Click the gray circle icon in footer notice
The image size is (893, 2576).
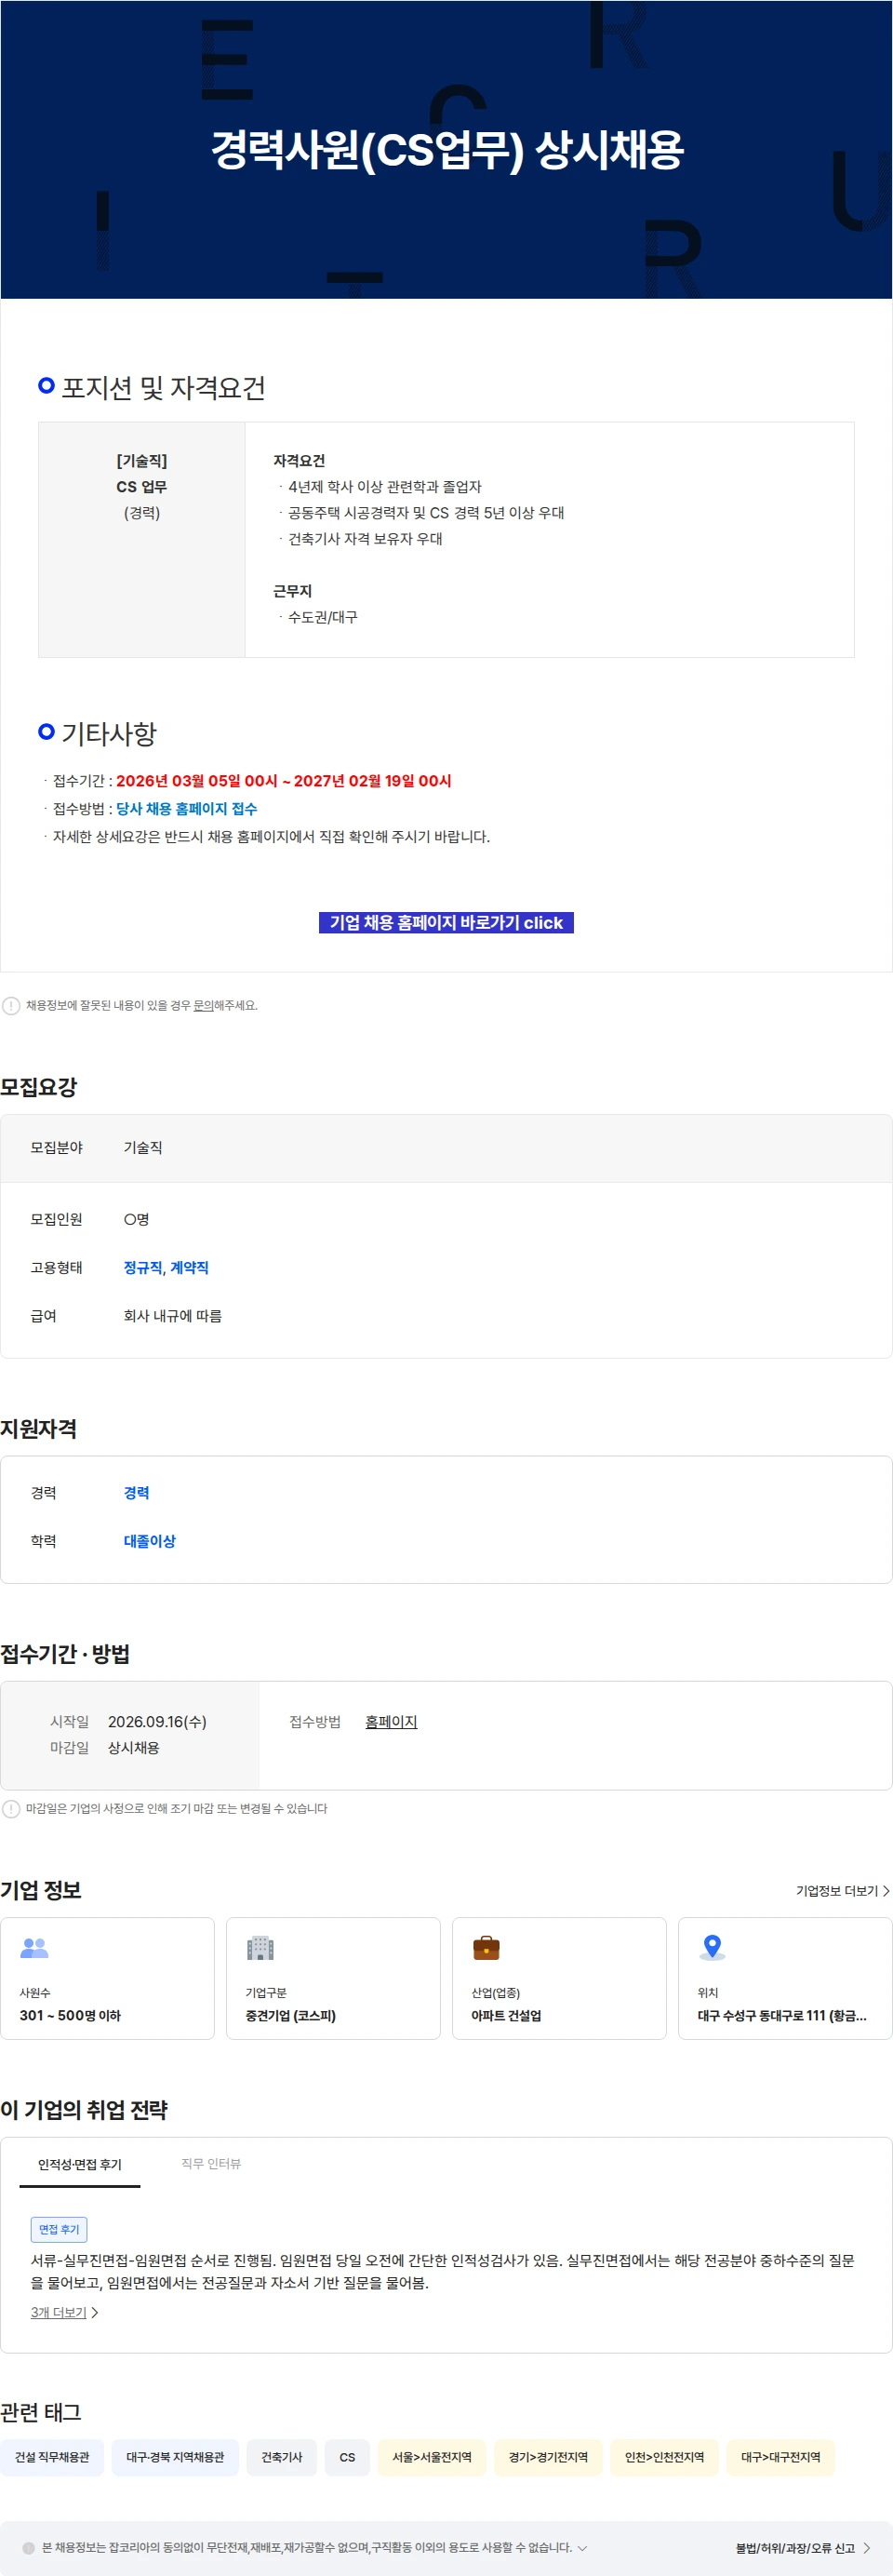point(29,2547)
